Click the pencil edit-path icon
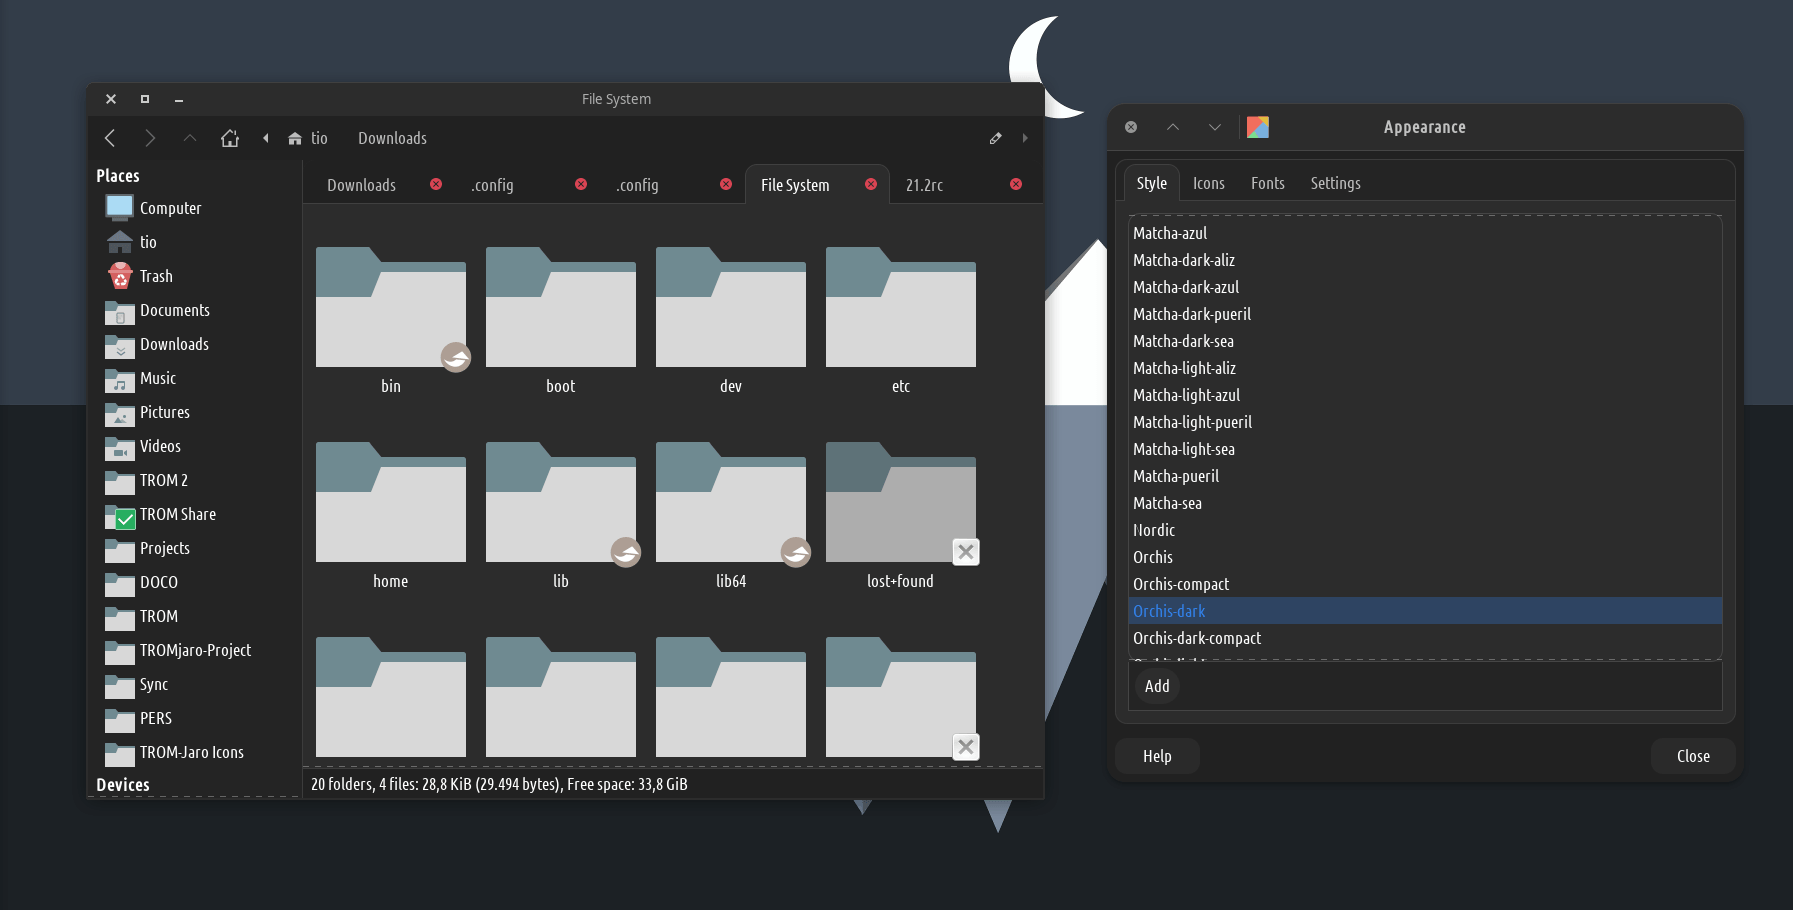The width and height of the screenshot is (1793, 910). tap(995, 138)
